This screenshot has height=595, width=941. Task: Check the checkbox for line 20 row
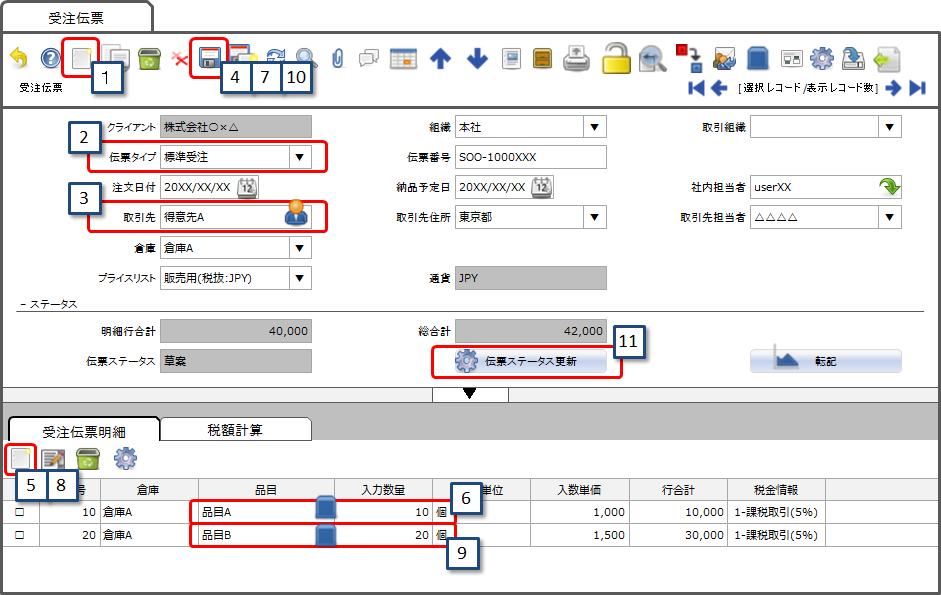[20, 535]
